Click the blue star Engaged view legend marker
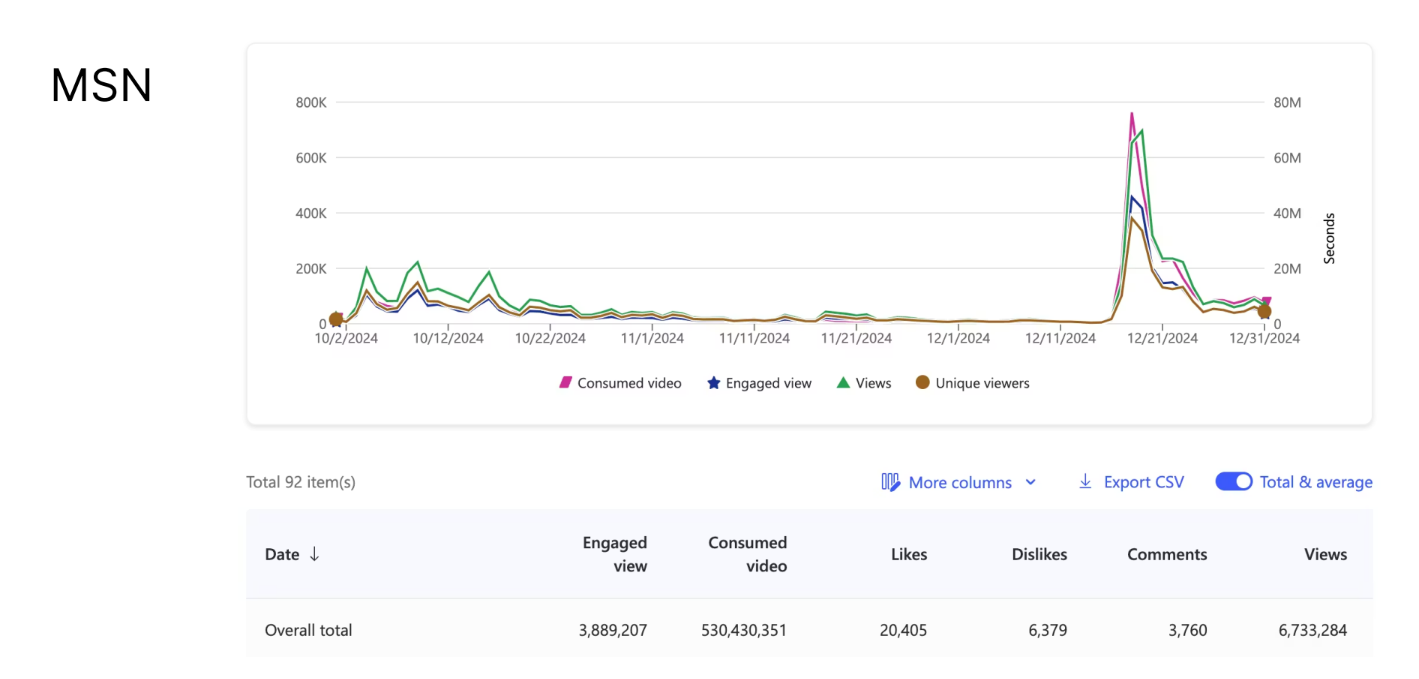 pyautogui.click(x=714, y=383)
